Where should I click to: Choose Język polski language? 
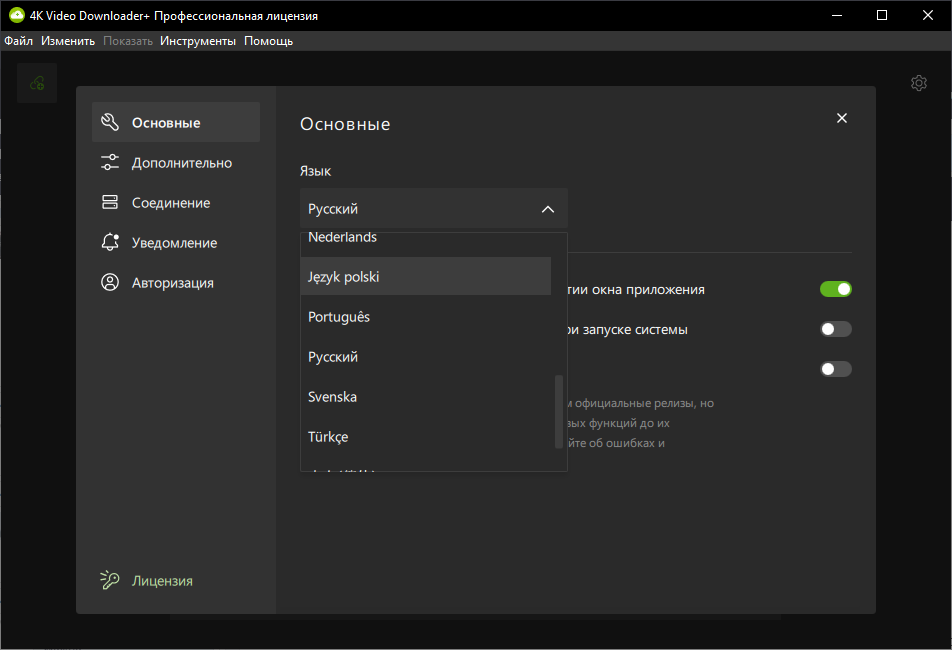pos(426,276)
